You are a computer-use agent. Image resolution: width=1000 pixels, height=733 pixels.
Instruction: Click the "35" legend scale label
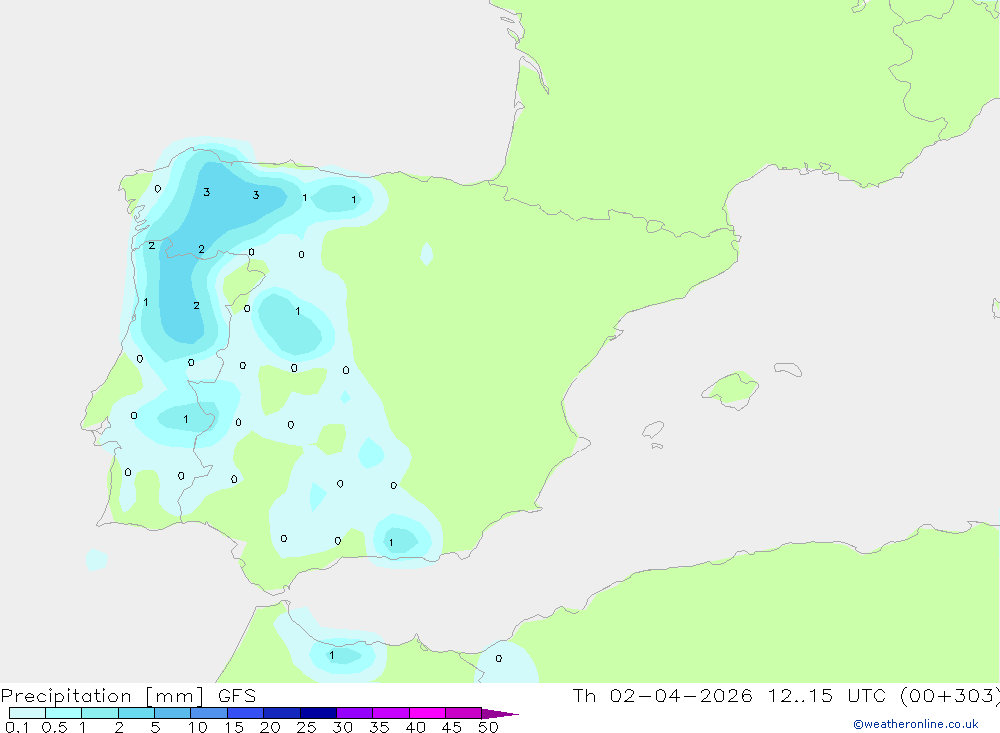click(379, 727)
